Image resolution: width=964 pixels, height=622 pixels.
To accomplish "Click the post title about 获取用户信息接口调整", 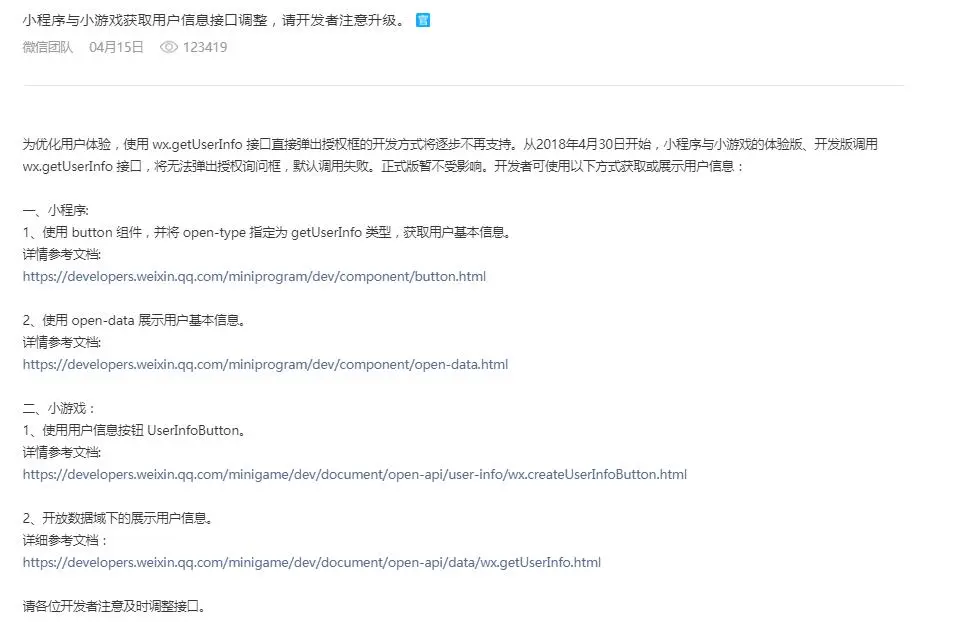I will coord(215,20).
